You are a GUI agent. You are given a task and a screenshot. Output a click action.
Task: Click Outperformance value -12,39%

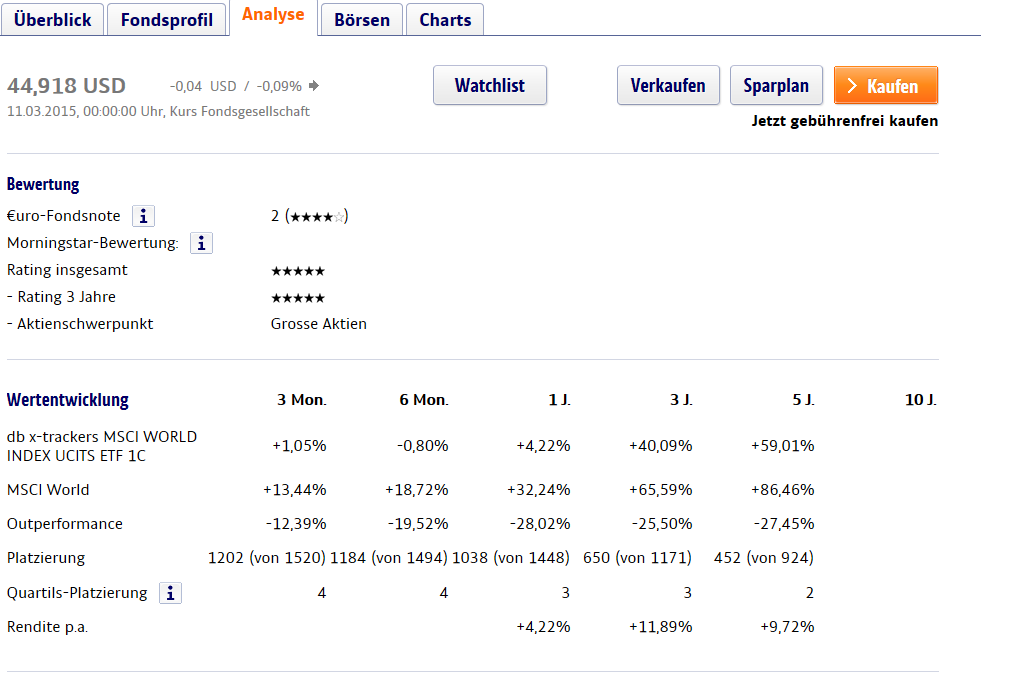click(296, 524)
